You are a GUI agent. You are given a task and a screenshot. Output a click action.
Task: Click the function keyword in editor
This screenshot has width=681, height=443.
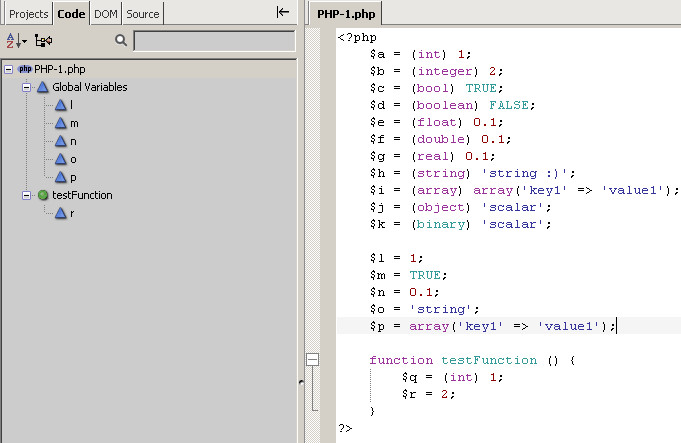pyautogui.click(x=401, y=360)
